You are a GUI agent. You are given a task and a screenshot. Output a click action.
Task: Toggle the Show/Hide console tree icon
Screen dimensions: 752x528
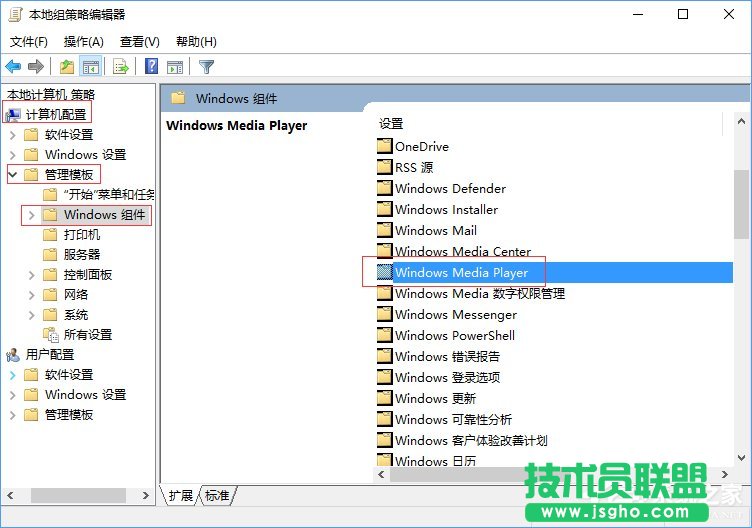[91, 67]
